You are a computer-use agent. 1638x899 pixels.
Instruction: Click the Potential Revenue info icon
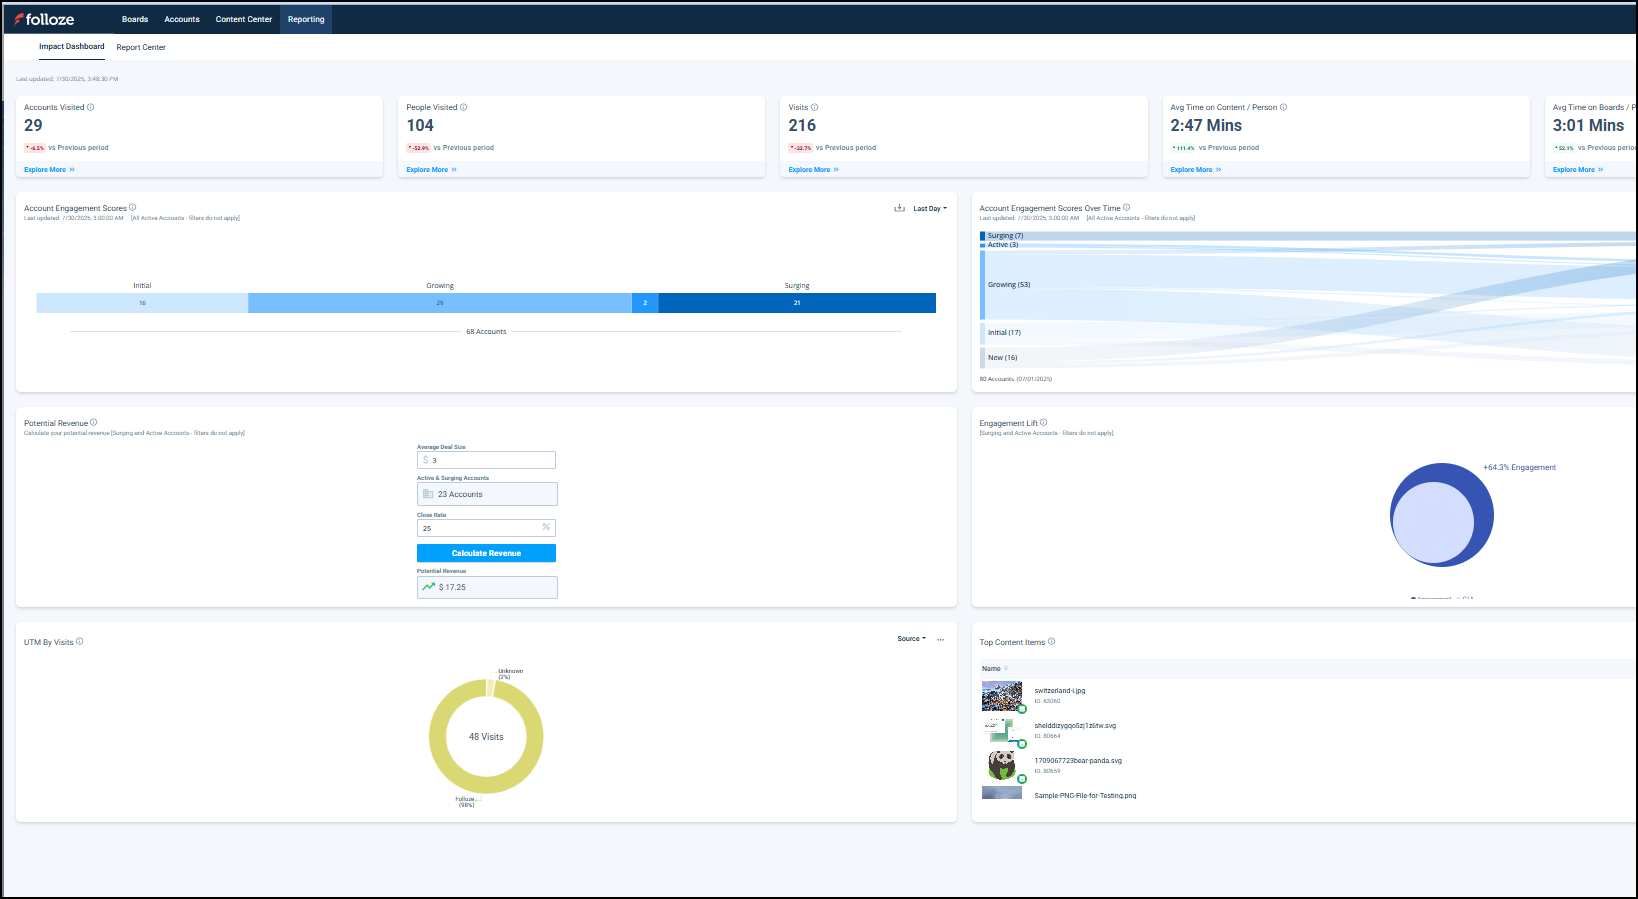click(94, 422)
